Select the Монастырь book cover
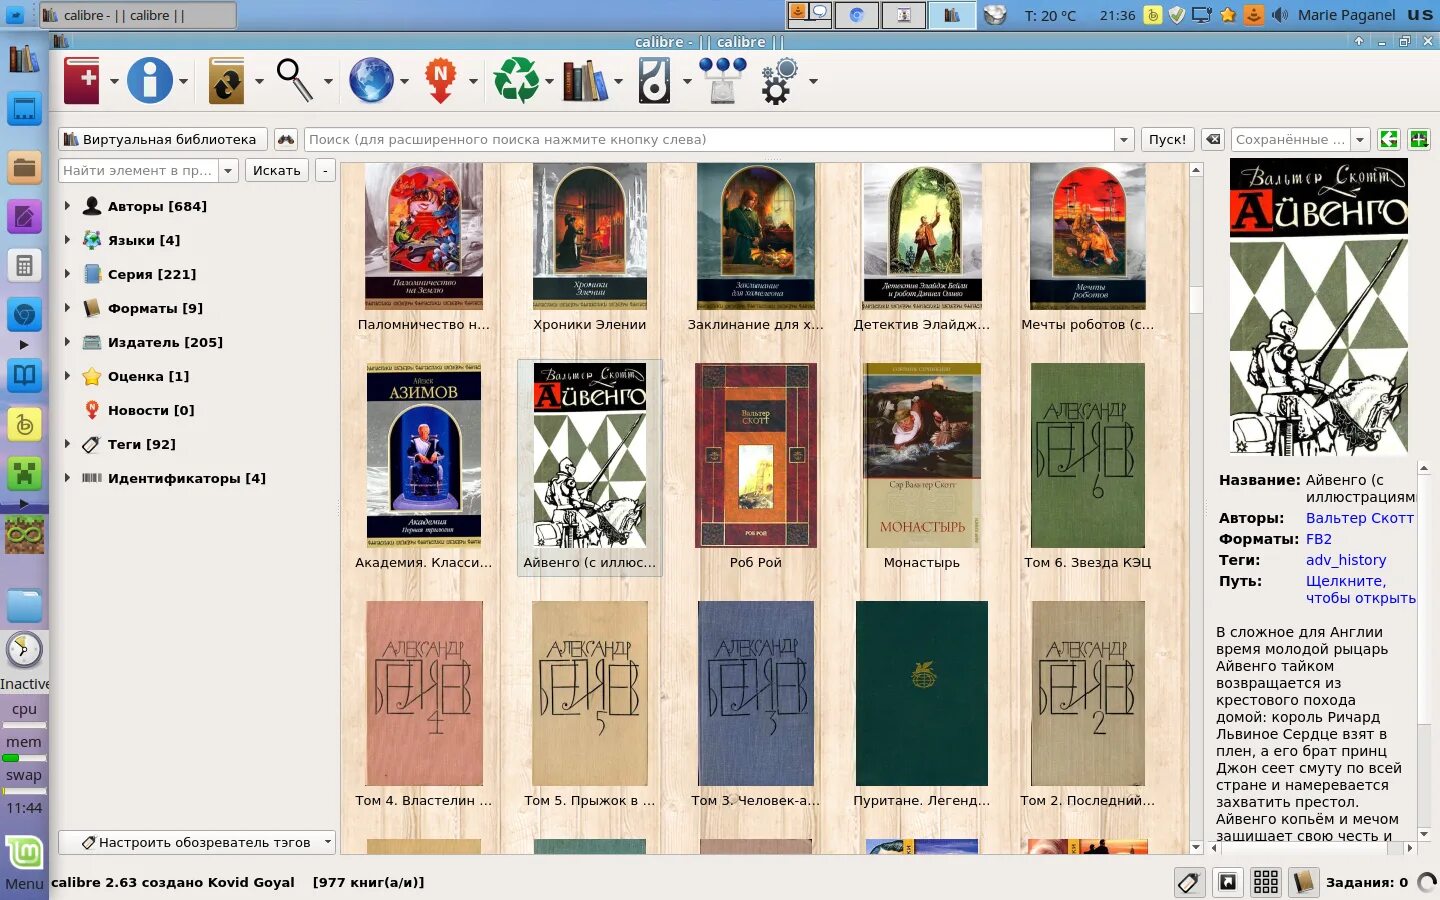1440x900 pixels. (922, 455)
